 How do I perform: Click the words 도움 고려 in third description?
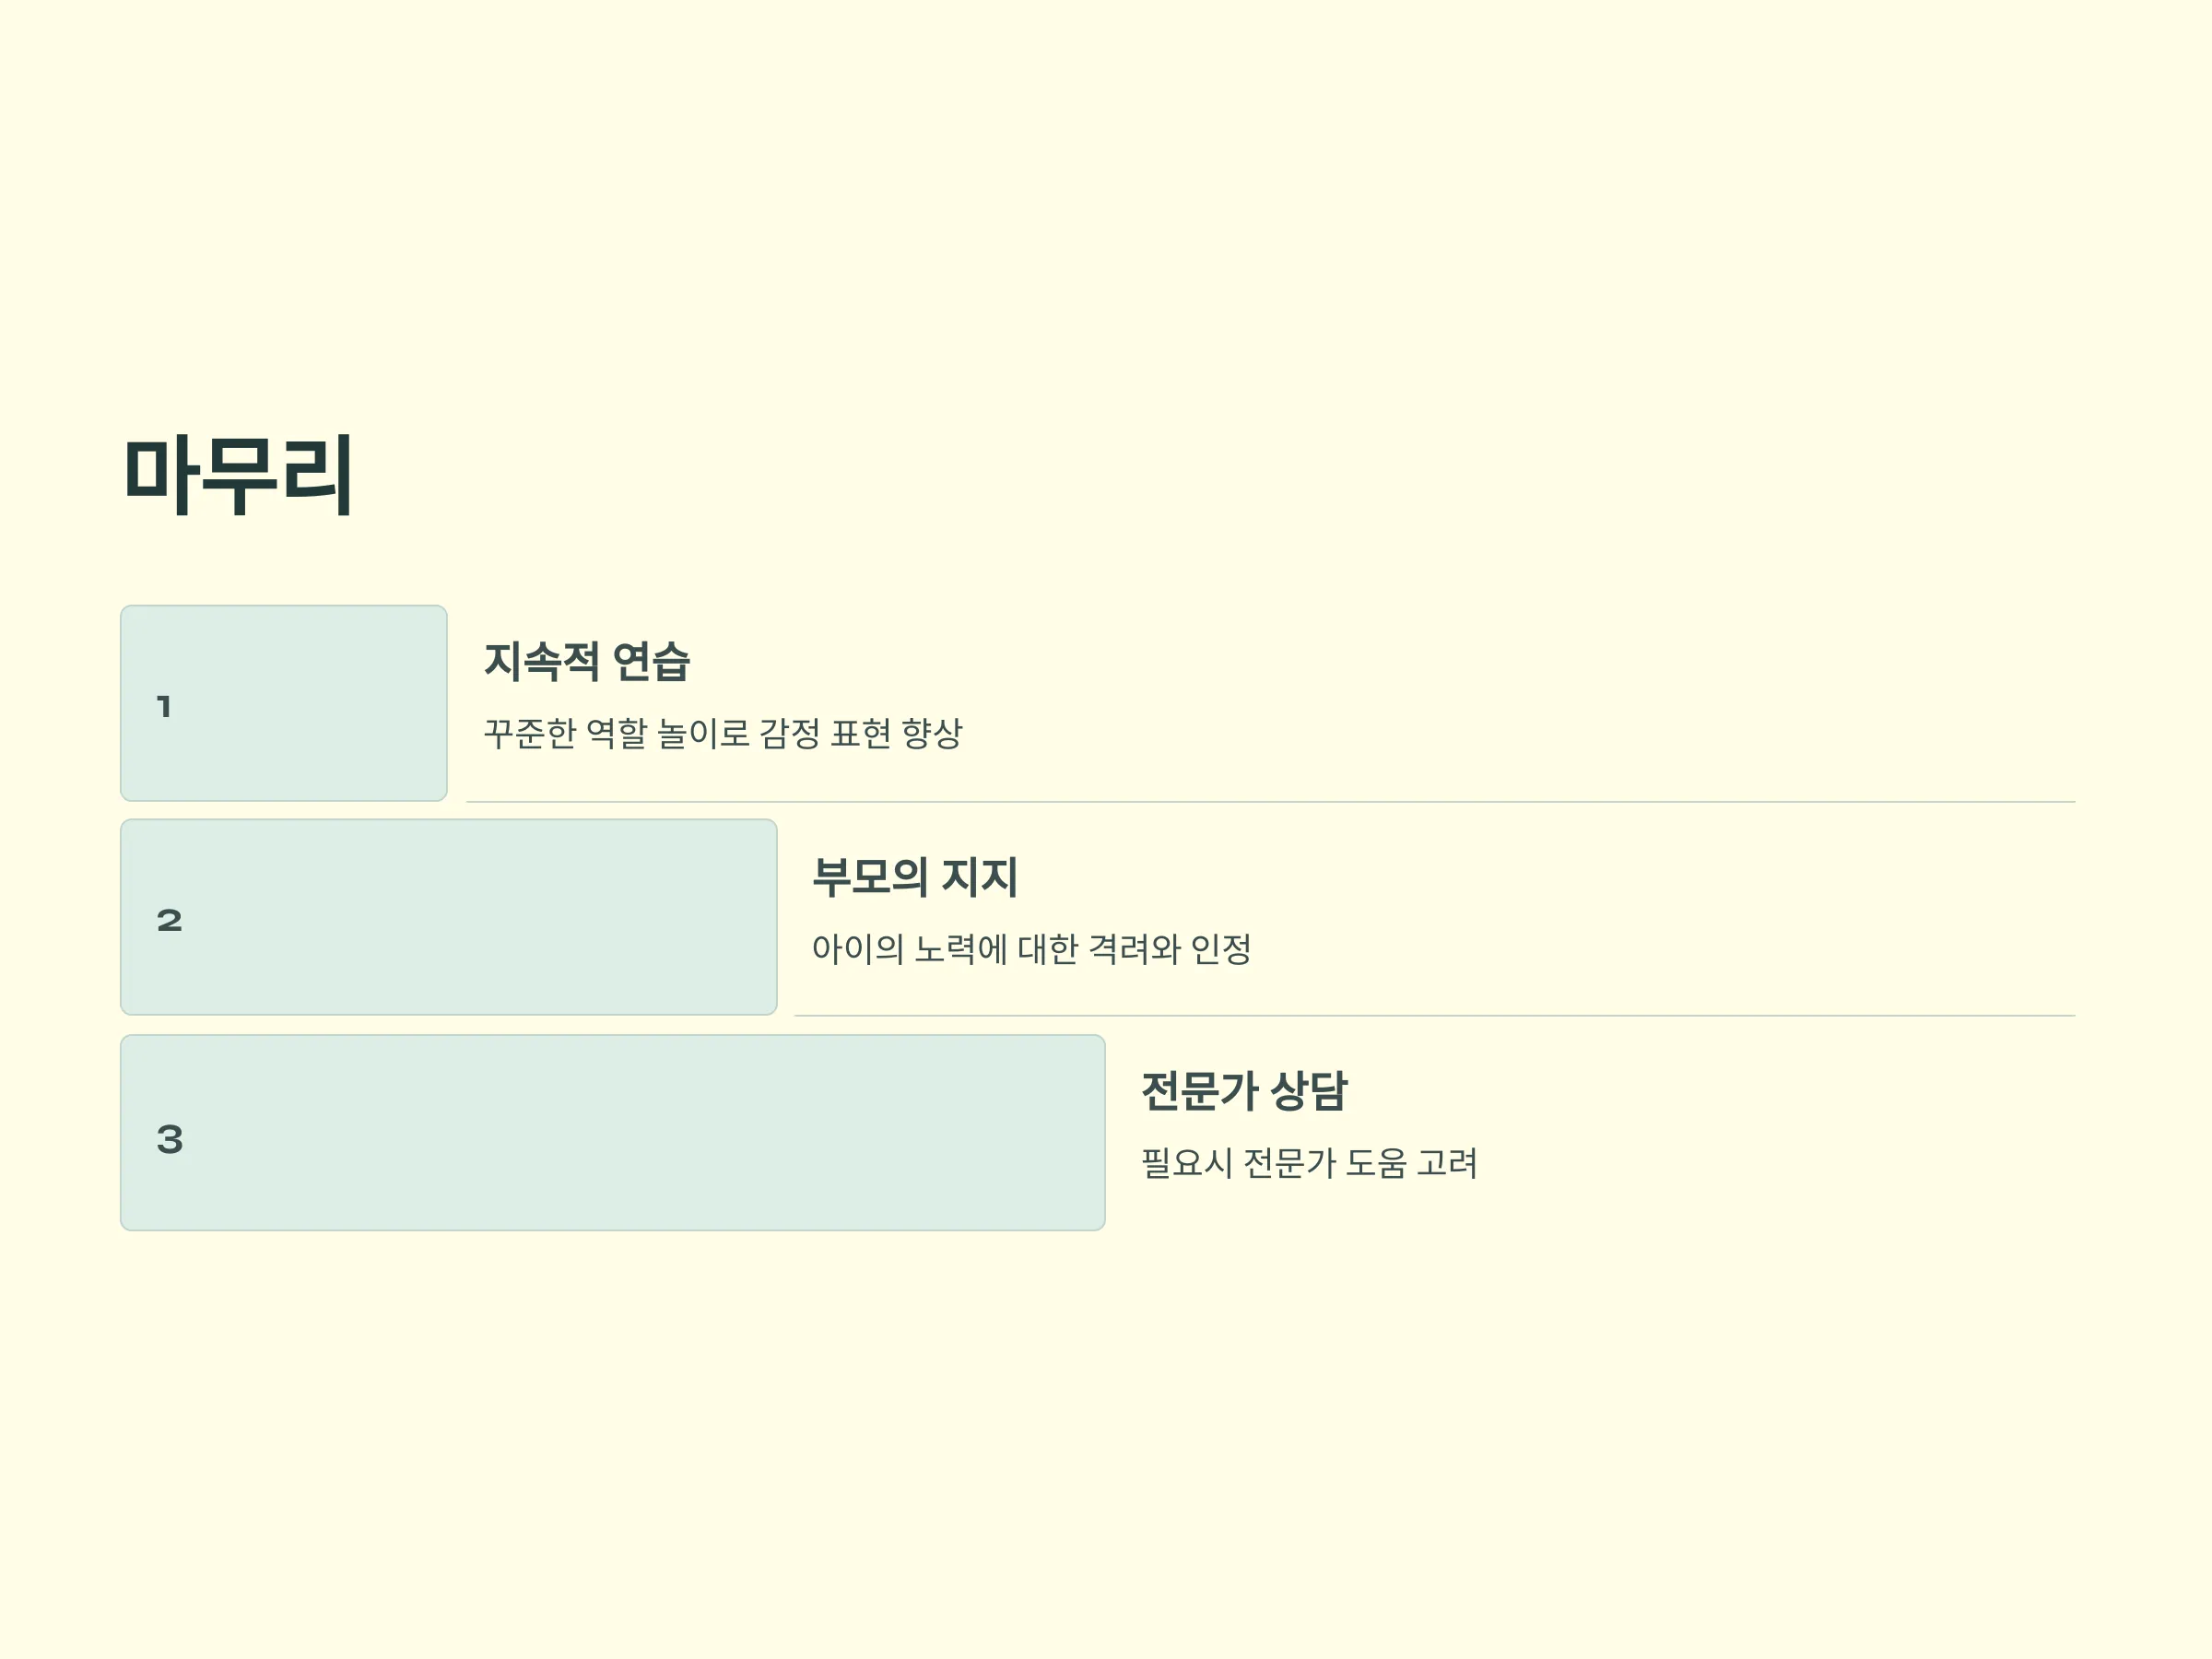tap(1412, 1162)
